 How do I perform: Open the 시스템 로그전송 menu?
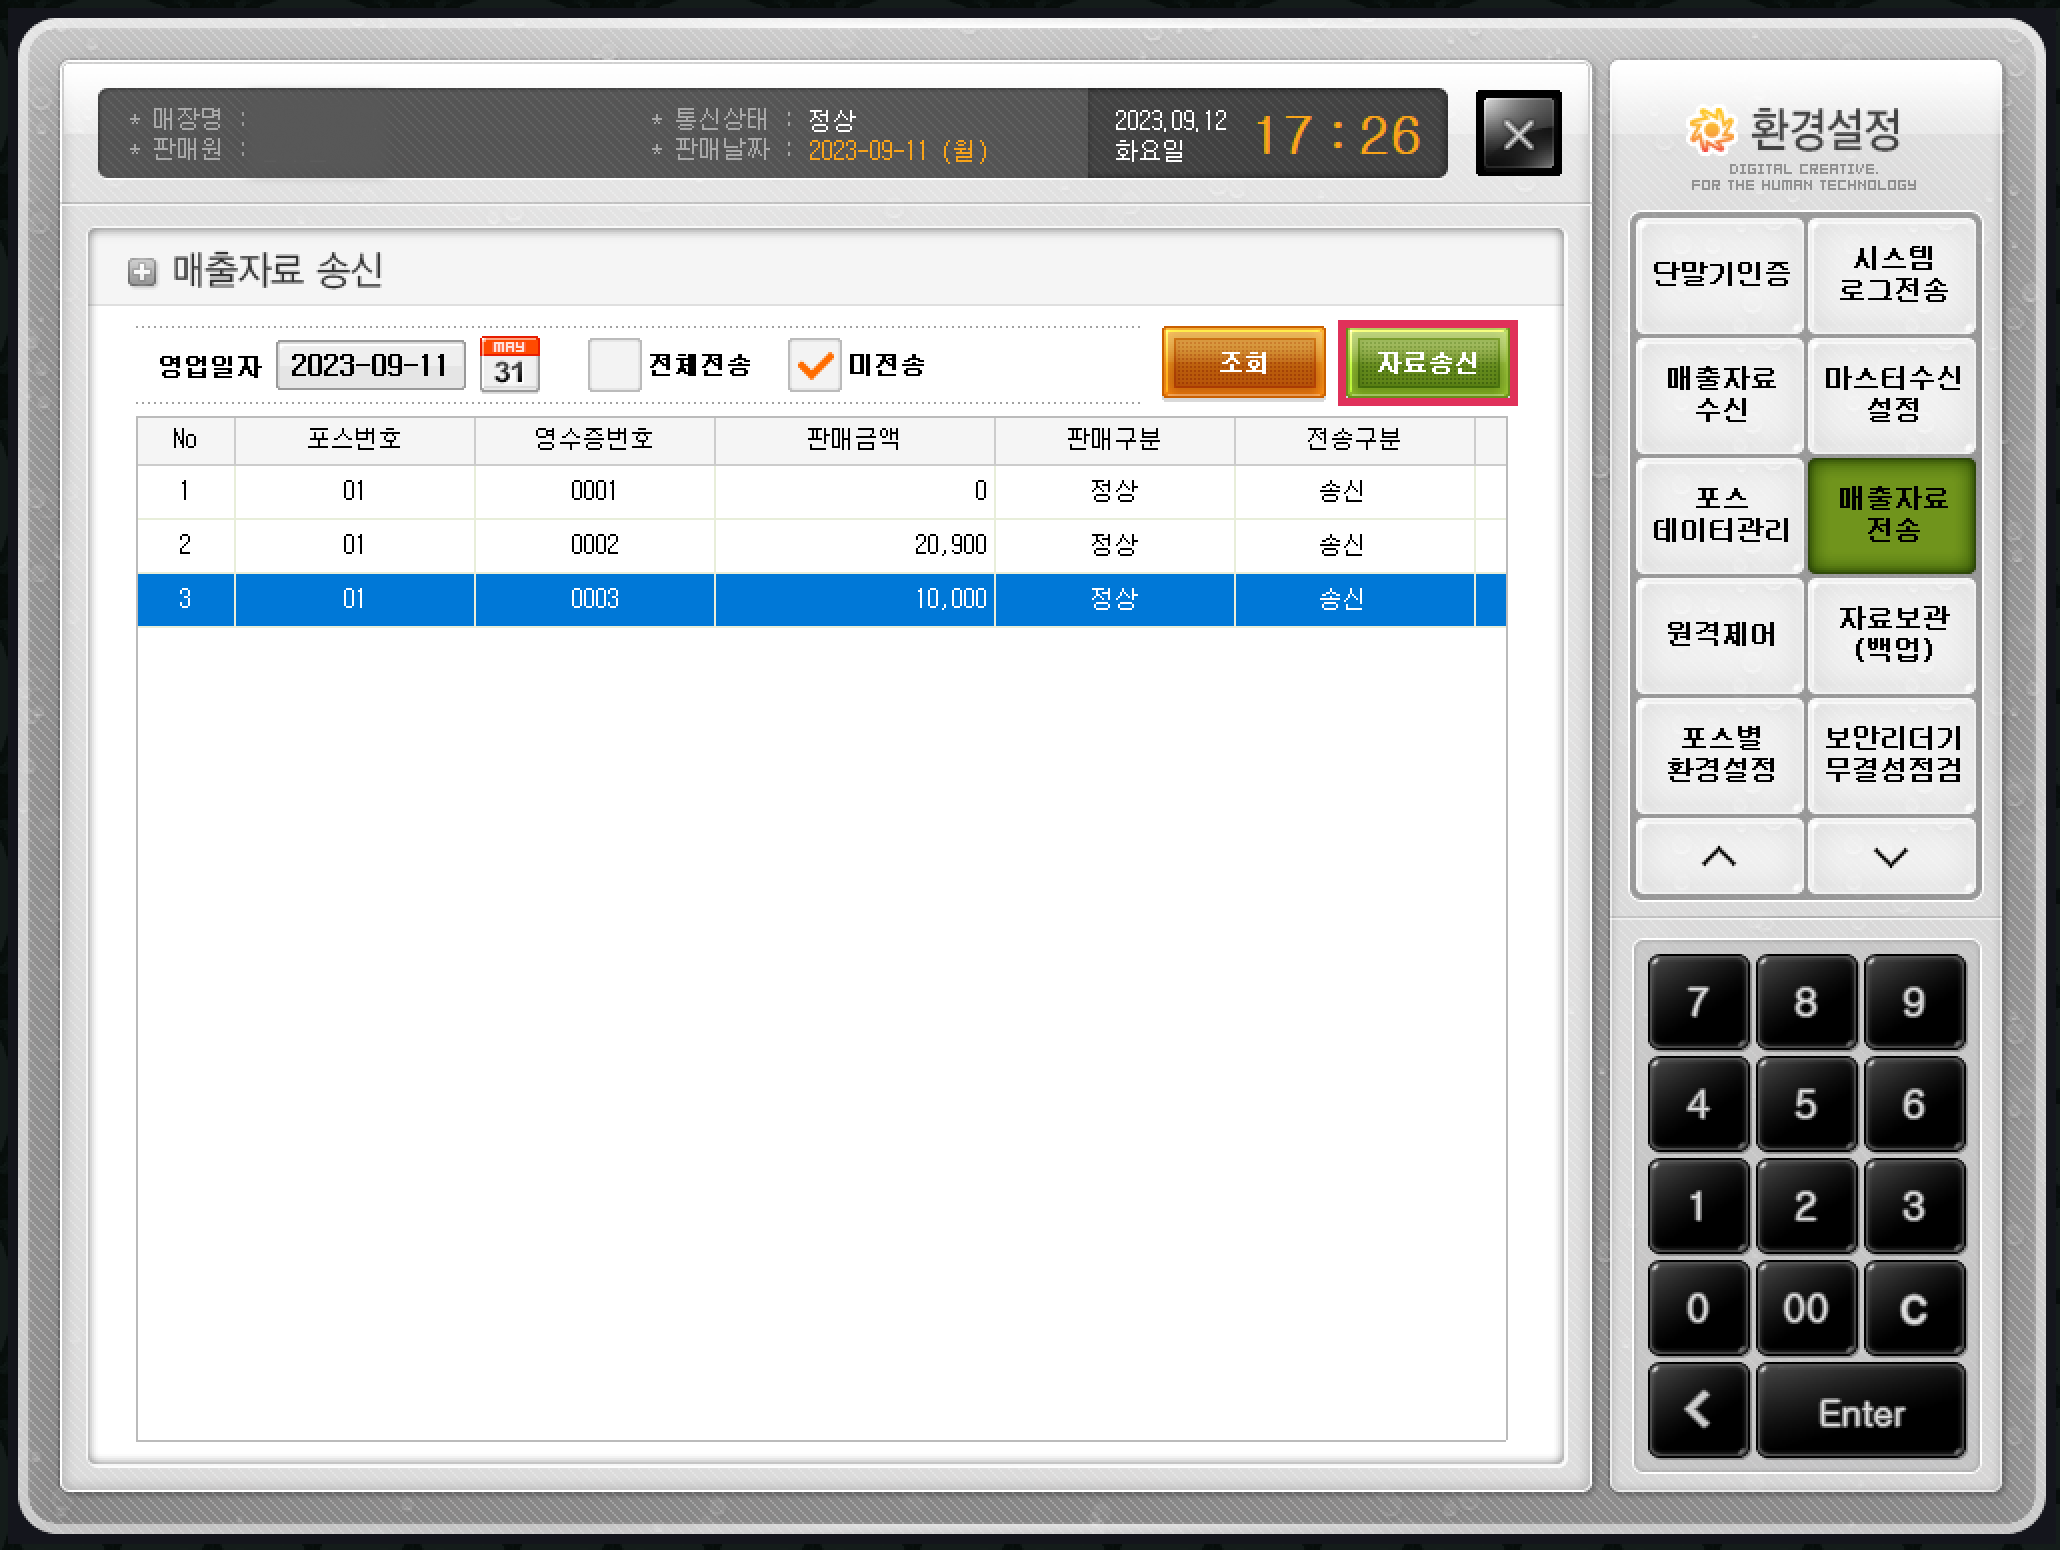coord(1892,274)
